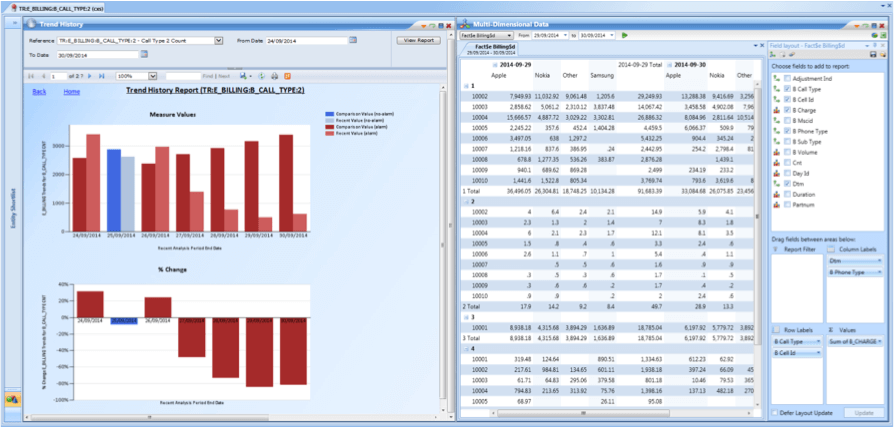Click the Find link in the report toolbar
Image resolution: width=894 pixels, height=428 pixels.
pyautogui.click(x=208, y=76)
